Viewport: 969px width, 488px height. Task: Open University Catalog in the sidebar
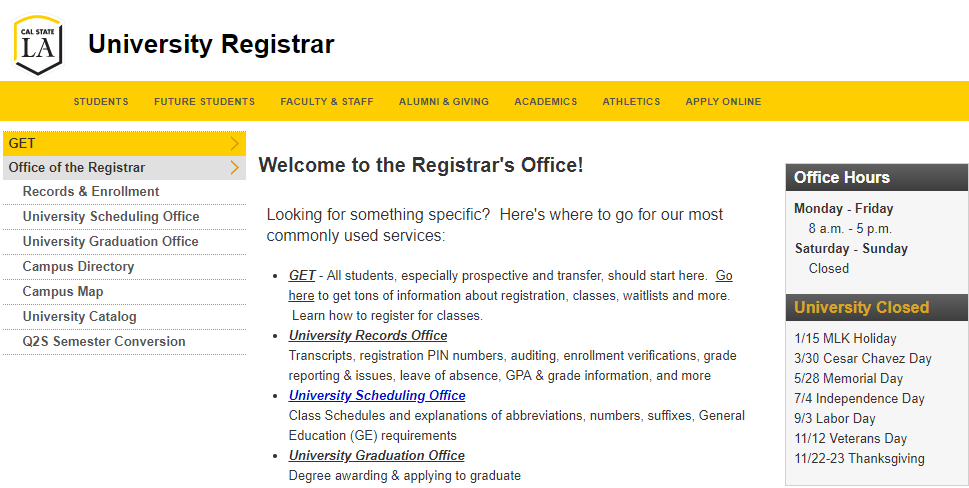pyautogui.click(x=80, y=317)
